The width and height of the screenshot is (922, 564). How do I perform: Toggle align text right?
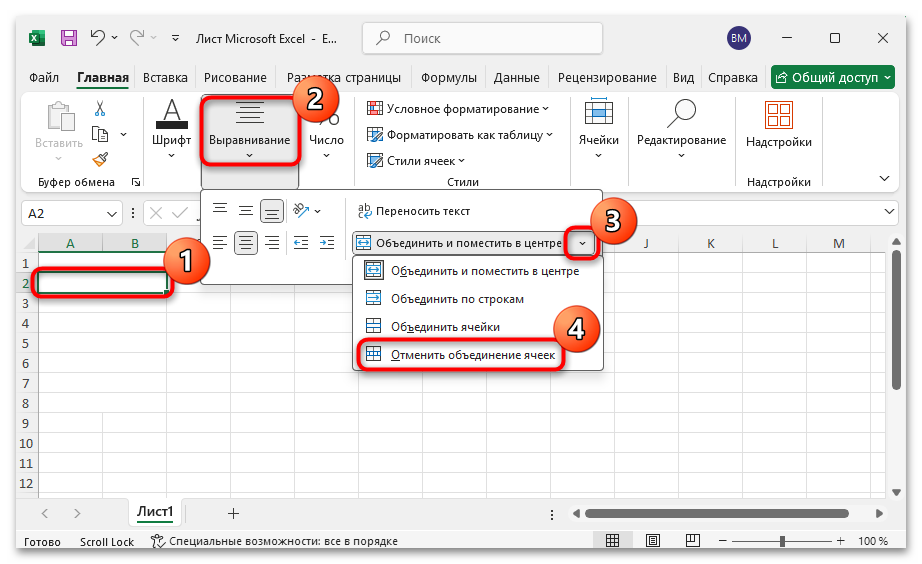coord(272,242)
